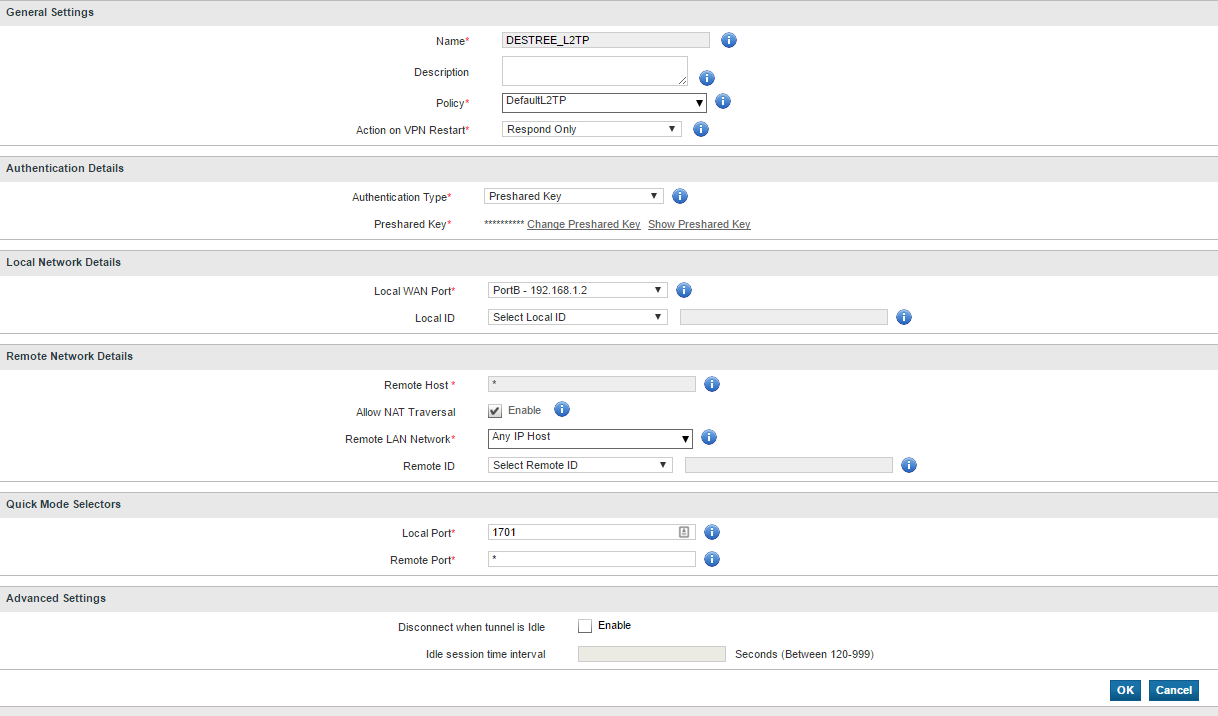Click info icon for Local ID
The width and height of the screenshot is (1218, 716).
[904, 317]
